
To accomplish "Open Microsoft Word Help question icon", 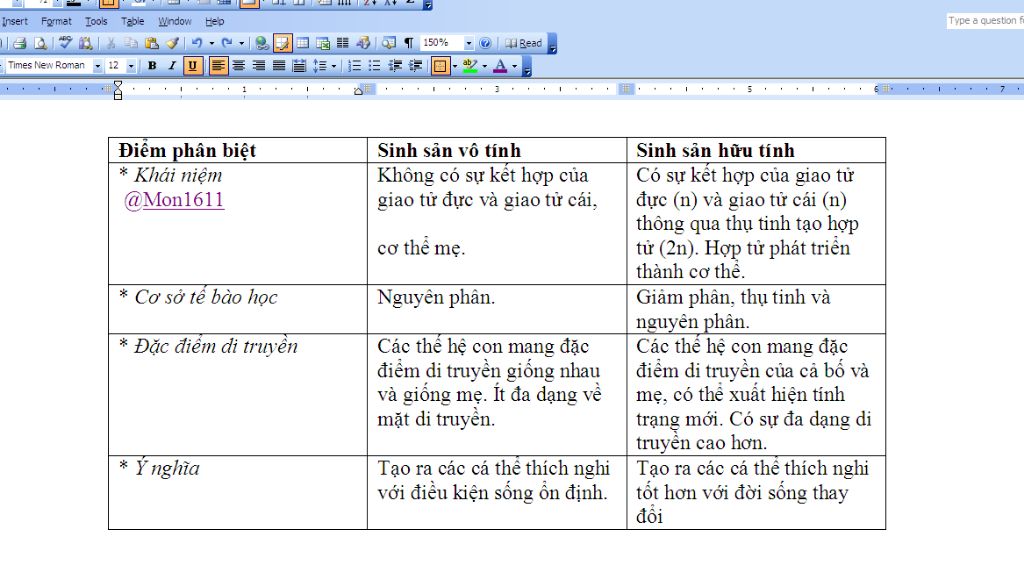I will 485,43.
